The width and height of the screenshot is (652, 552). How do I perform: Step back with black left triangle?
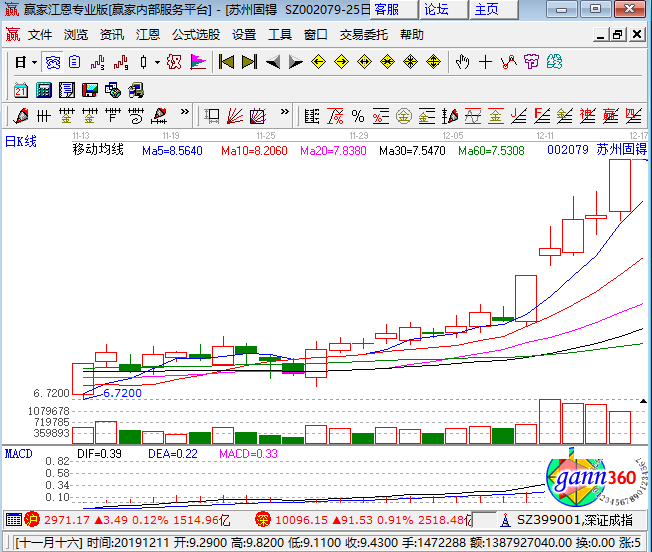(x=273, y=63)
